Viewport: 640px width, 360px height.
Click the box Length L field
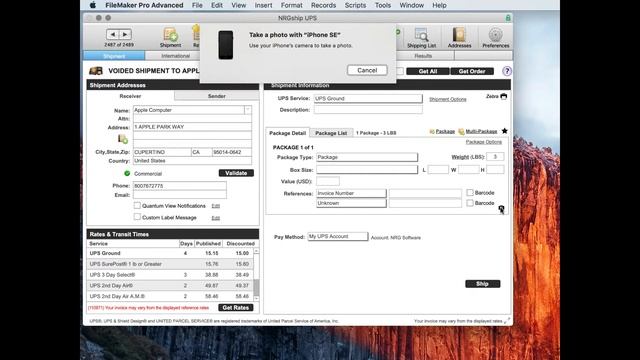438,169
